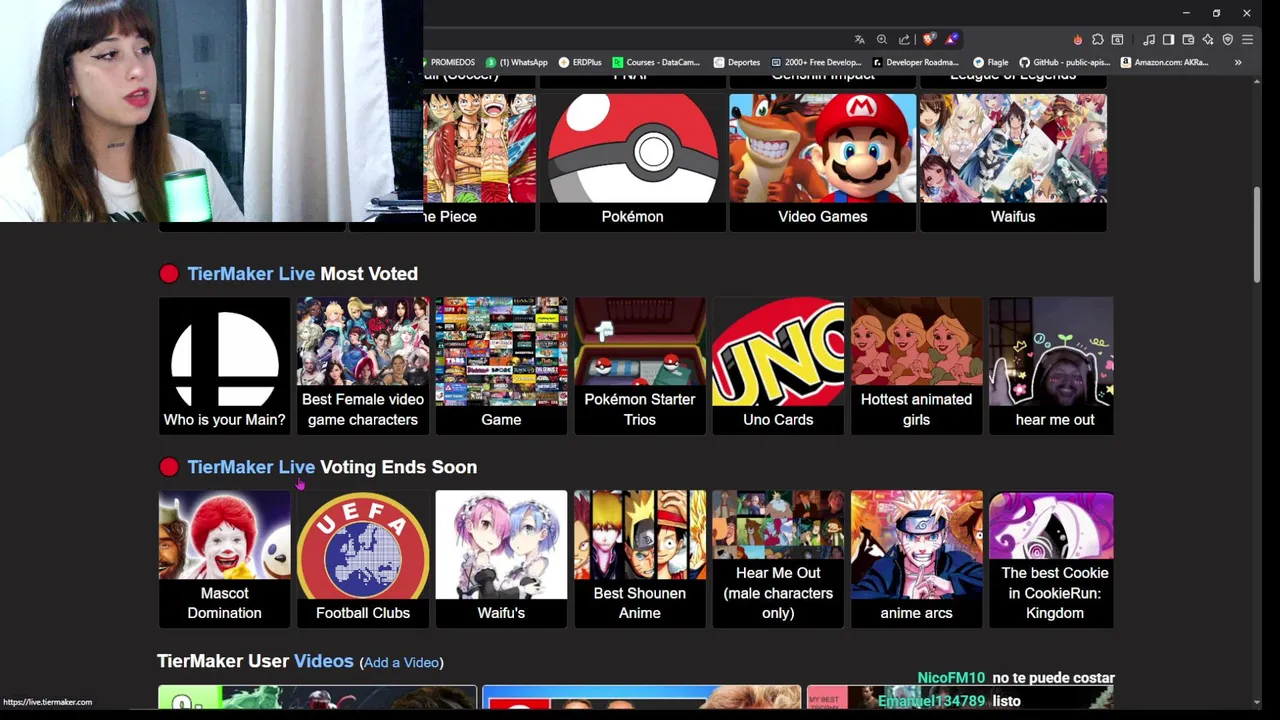Open Leo AI sparkle icon
Viewport: 1280px width, 720px height.
point(1208,40)
